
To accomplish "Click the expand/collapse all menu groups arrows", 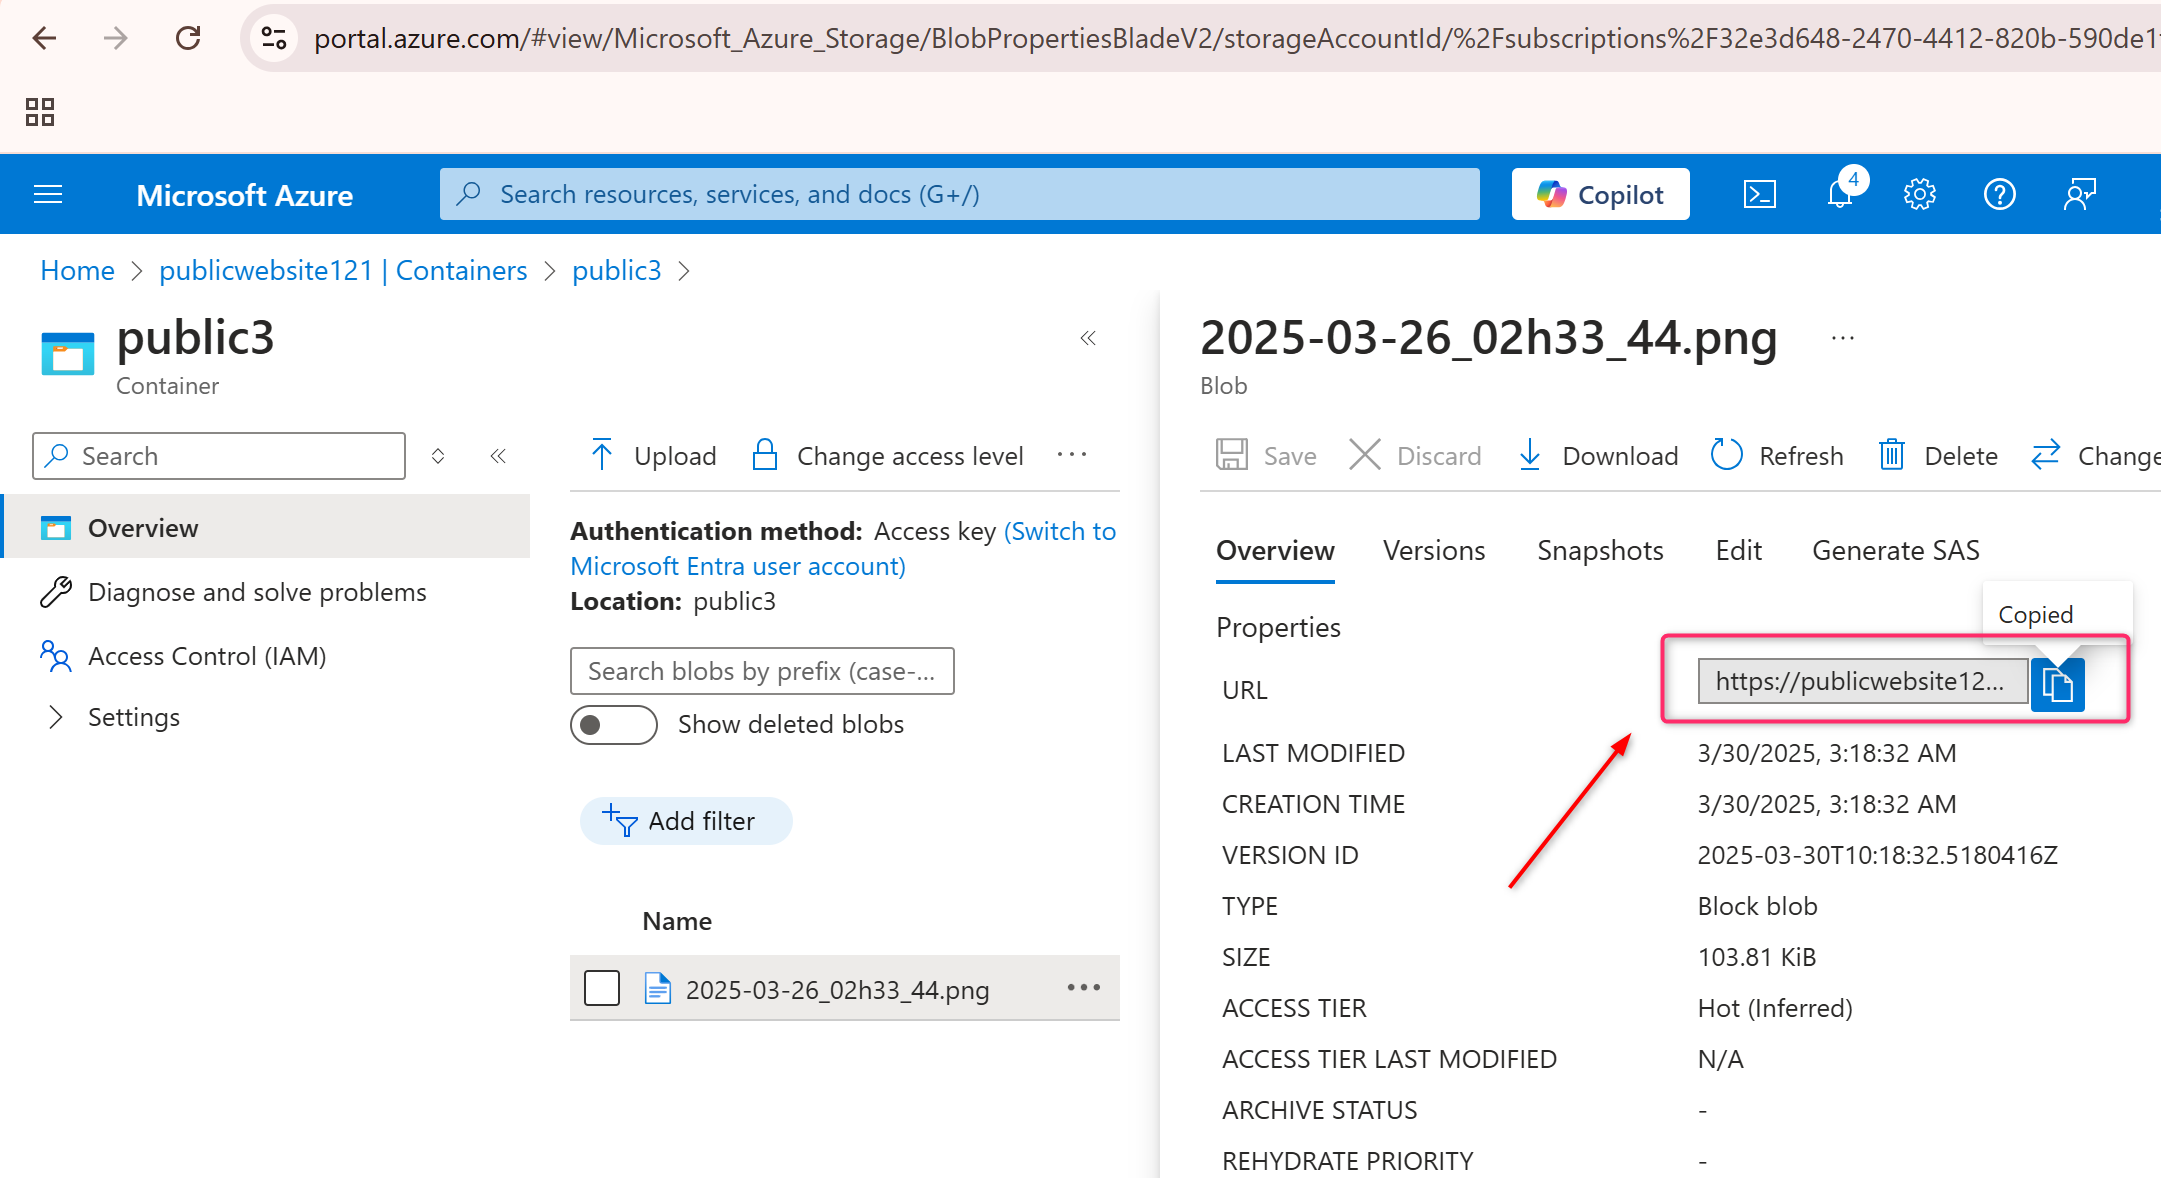I will click(x=438, y=456).
